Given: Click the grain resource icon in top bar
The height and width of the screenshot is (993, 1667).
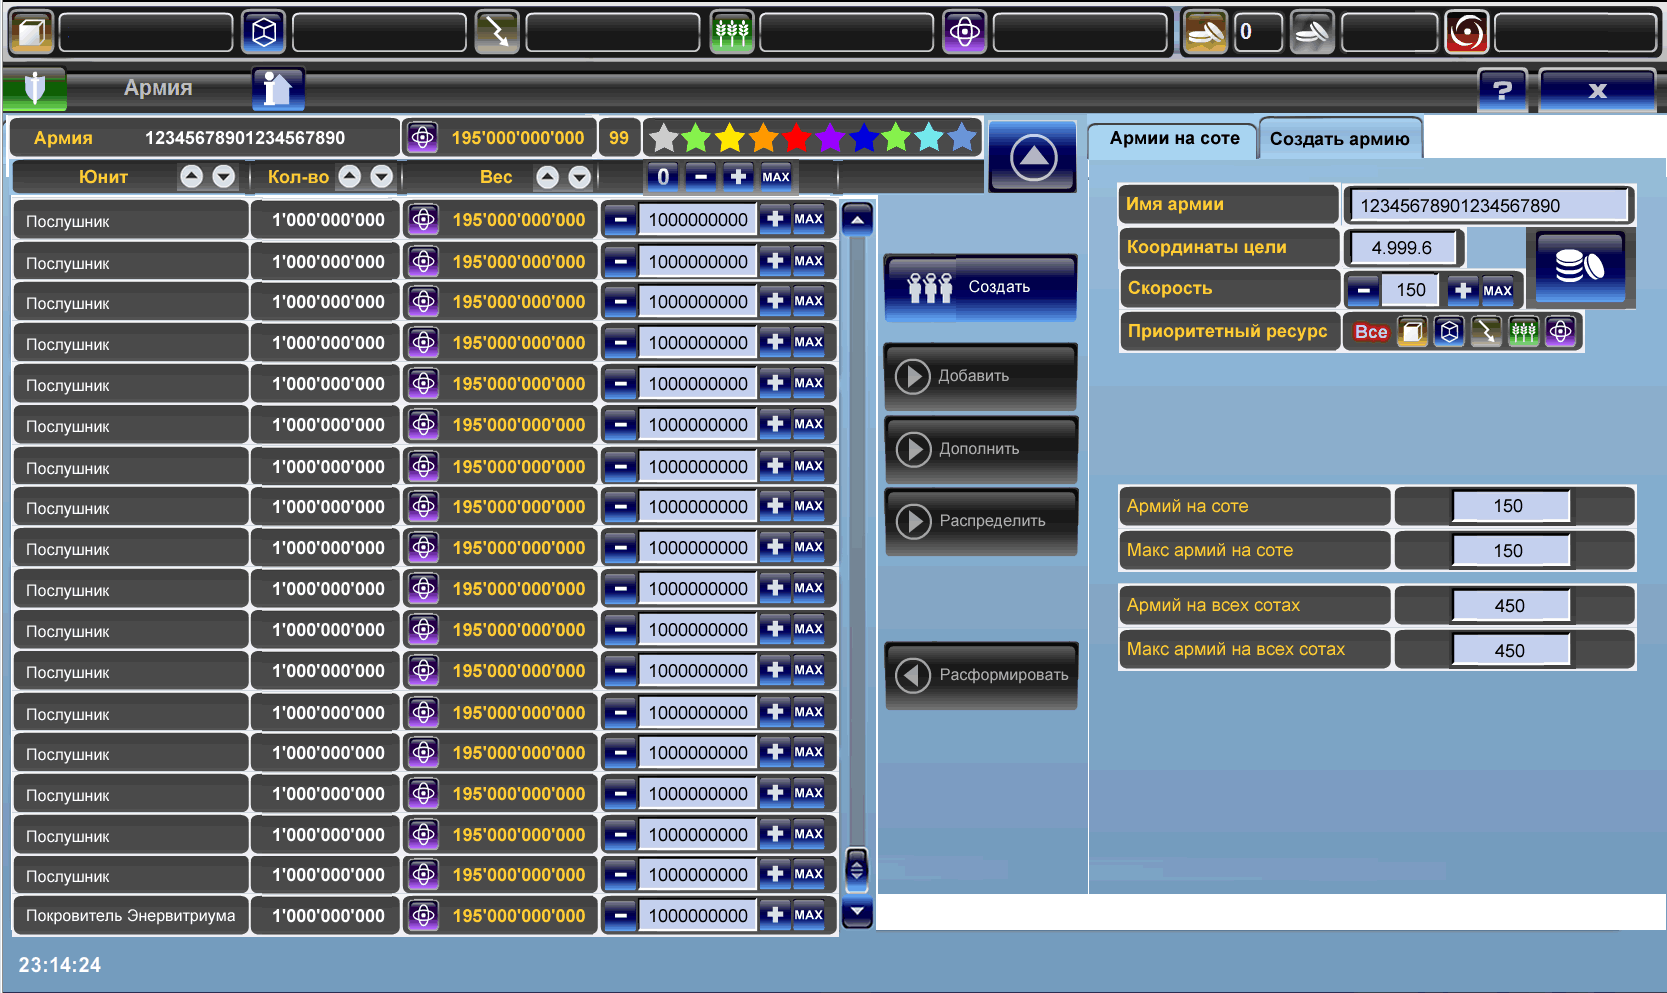Looking at the screenshot, I should [731, 33].
